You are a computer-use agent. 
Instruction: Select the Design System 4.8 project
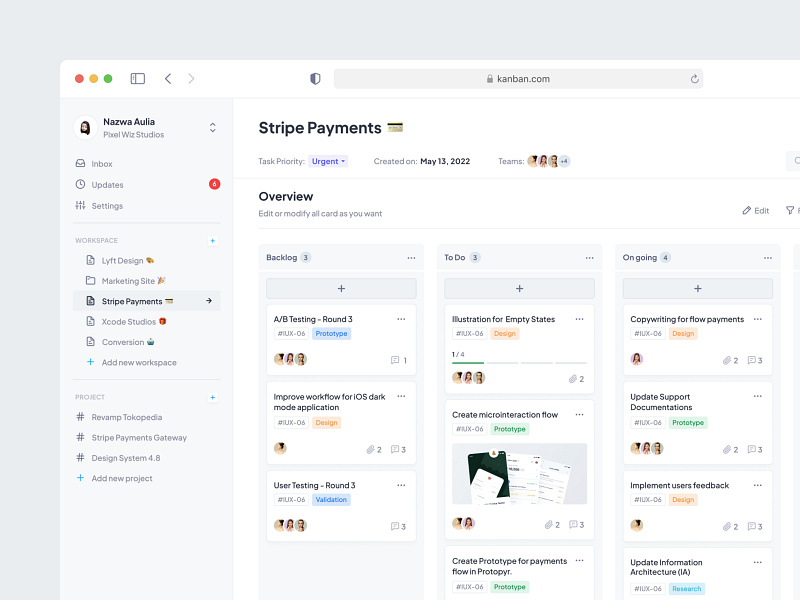point(120,458)
